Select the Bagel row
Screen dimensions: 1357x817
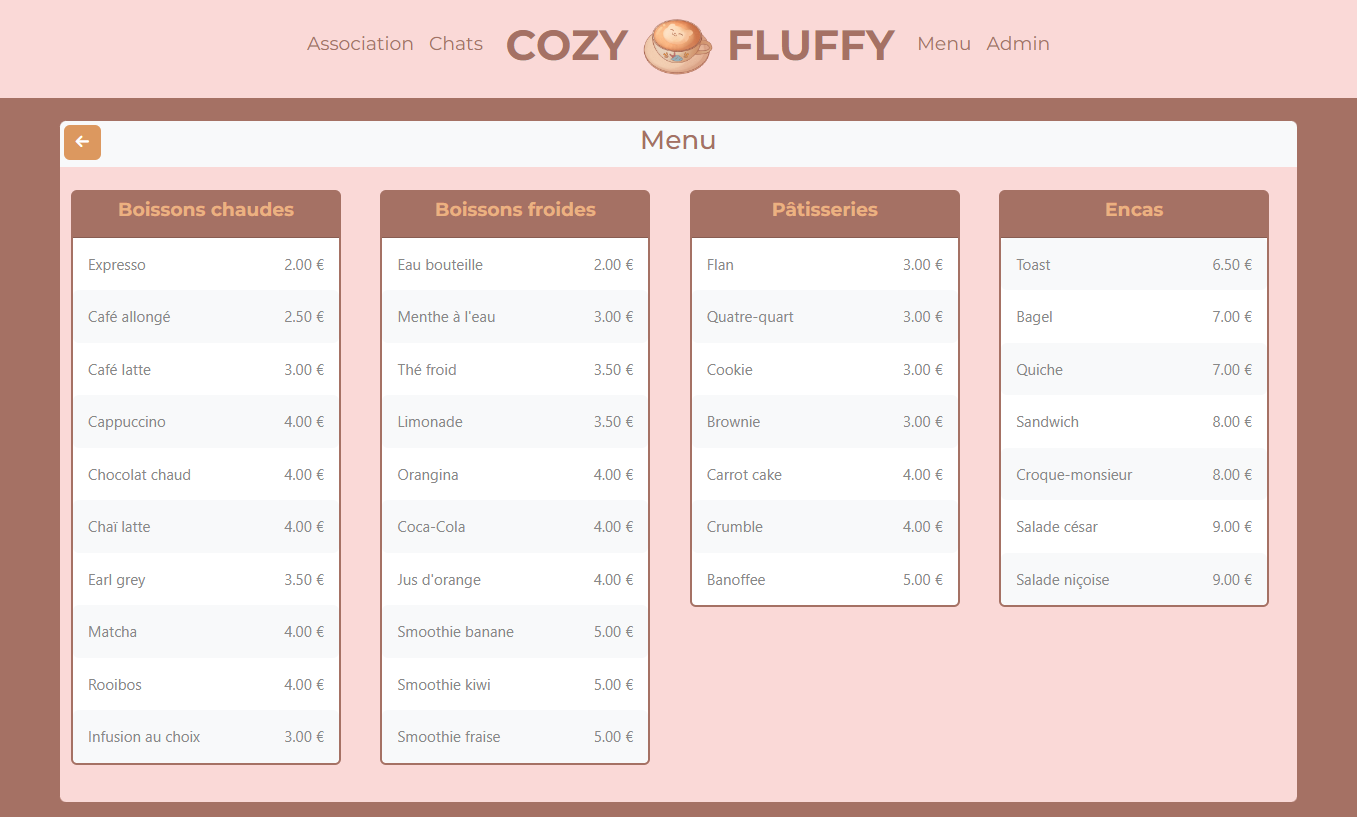[1134, 317]
